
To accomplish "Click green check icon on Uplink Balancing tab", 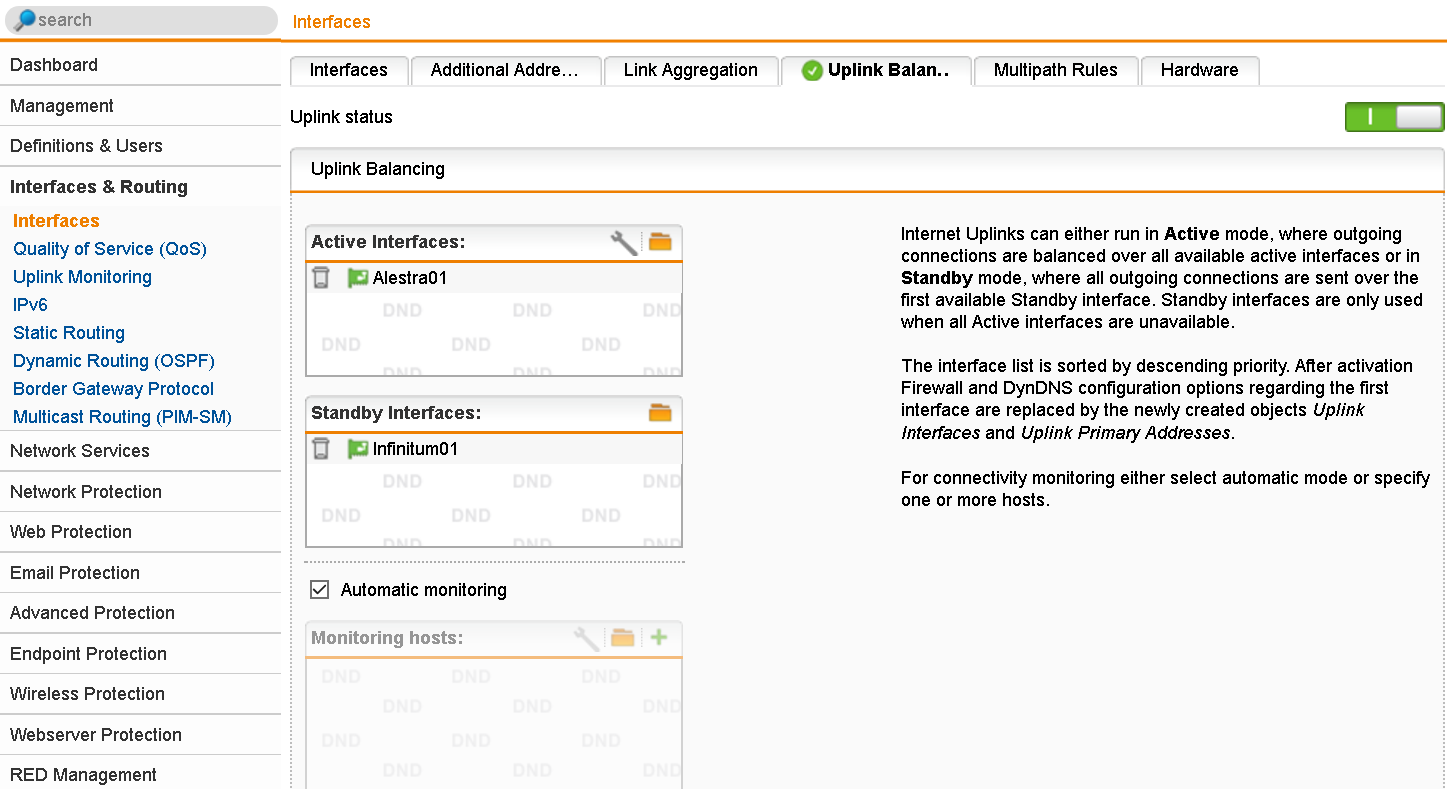I will [812, 71].
